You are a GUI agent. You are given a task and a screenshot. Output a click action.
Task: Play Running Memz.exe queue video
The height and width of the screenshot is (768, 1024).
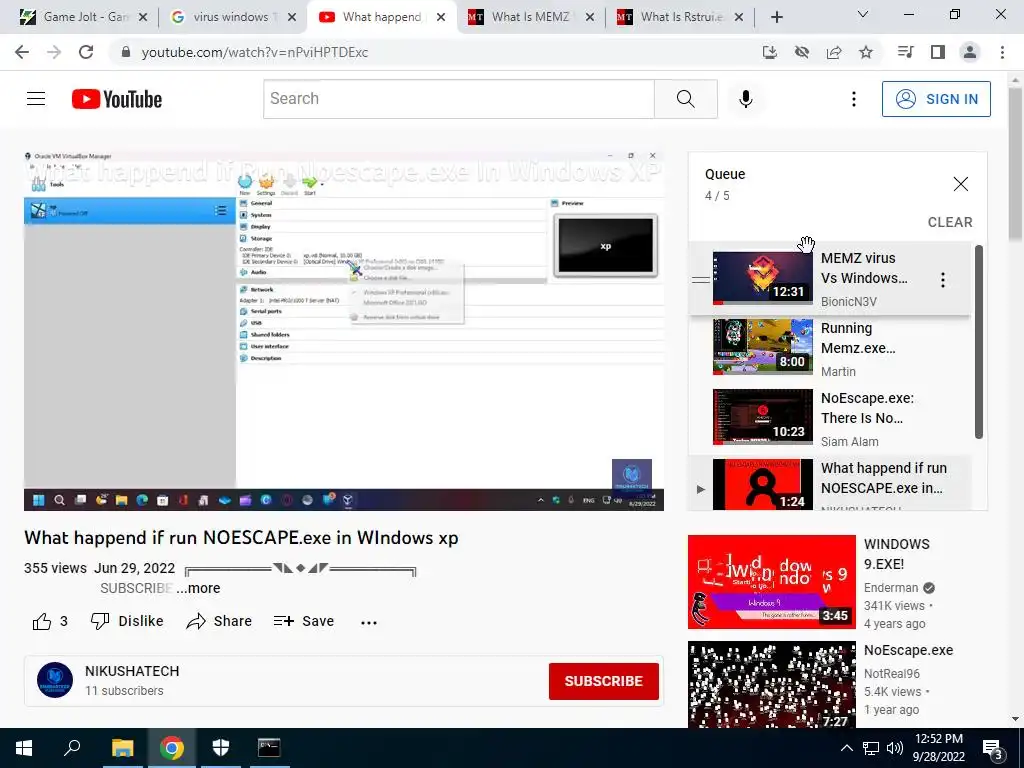(829, 348)
